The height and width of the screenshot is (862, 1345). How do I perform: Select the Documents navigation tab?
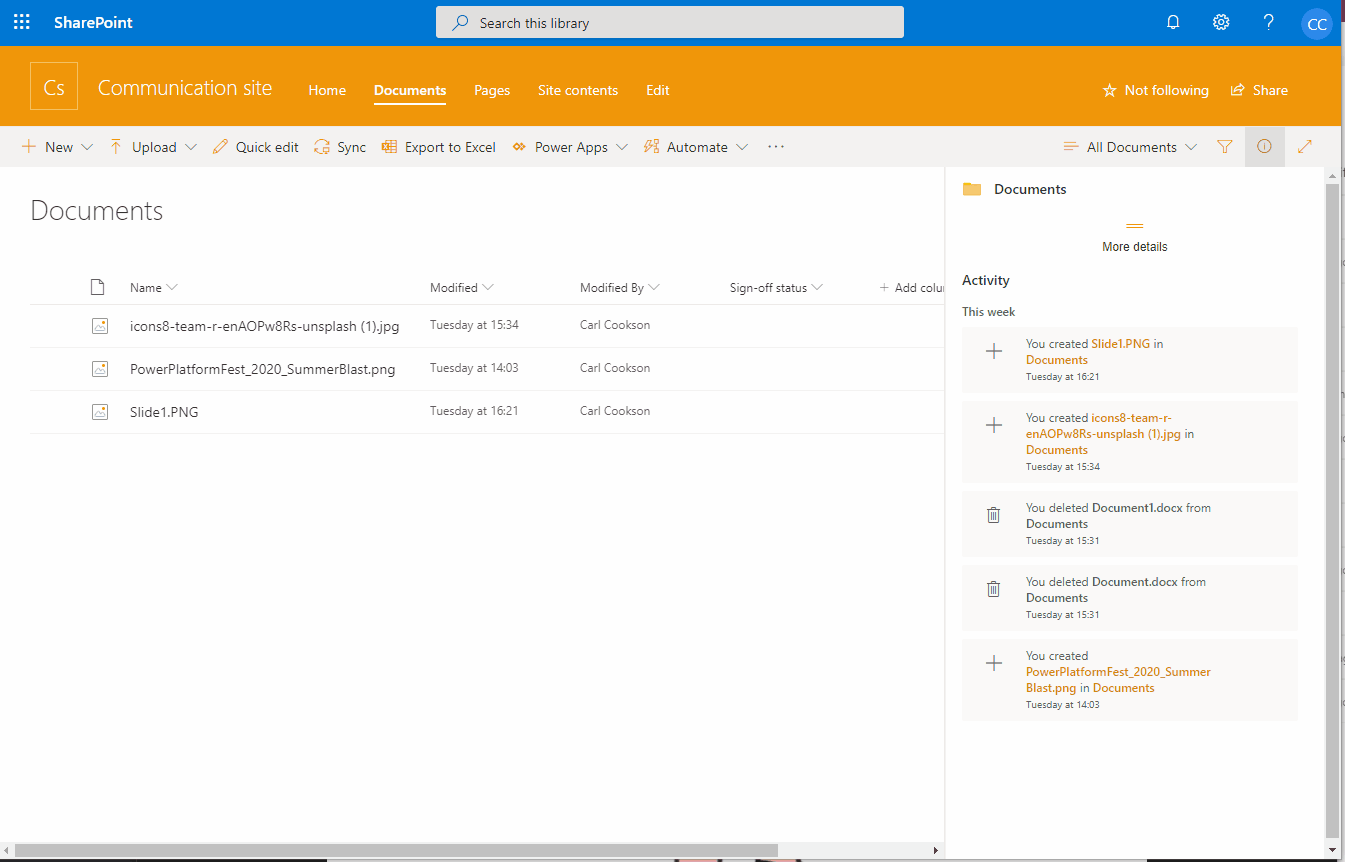[410, 90]
